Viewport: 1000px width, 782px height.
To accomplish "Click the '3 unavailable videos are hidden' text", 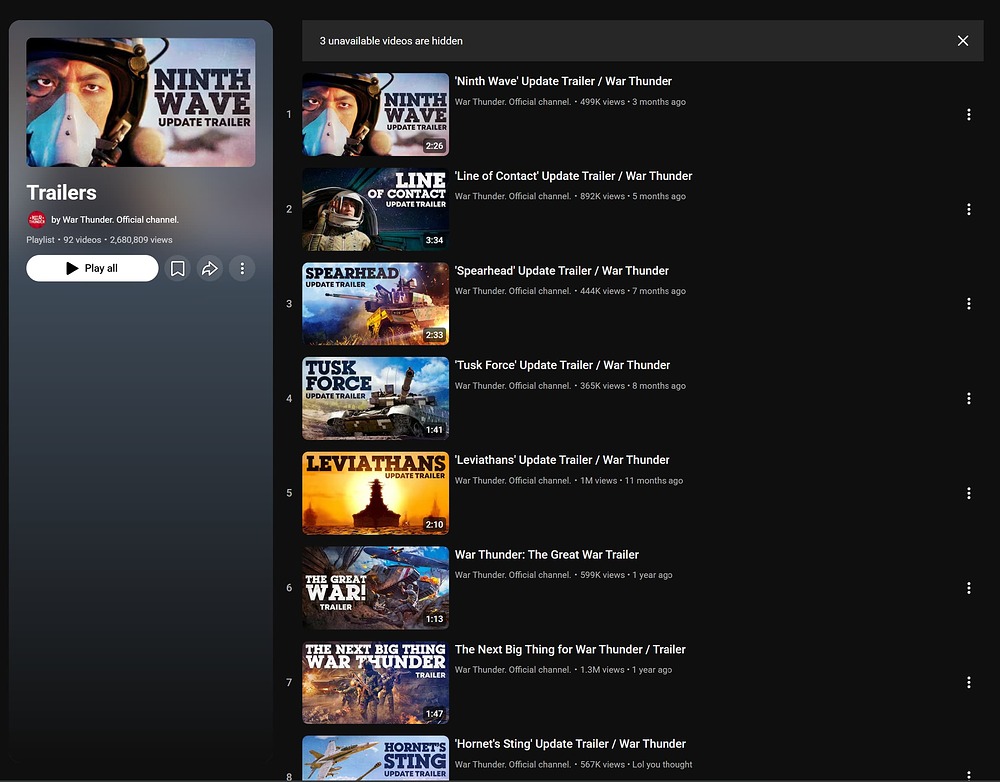I will 391,41.
